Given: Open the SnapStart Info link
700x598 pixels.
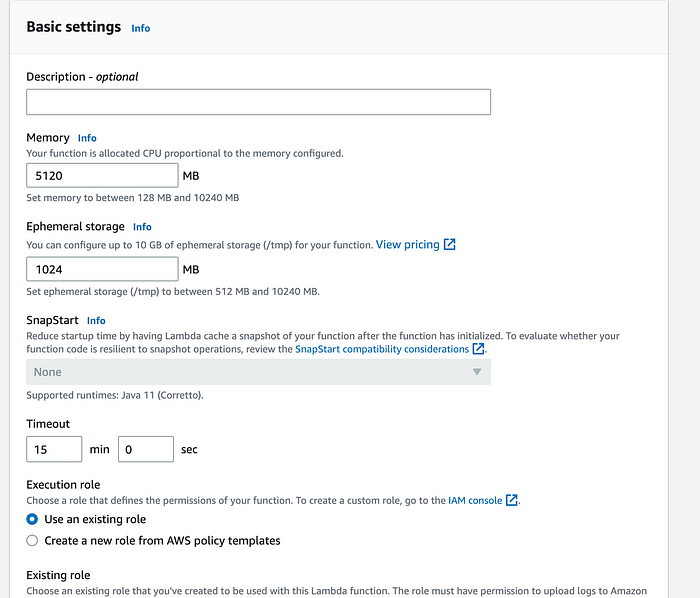Looking at the screenshot, I should pos(96,320).
